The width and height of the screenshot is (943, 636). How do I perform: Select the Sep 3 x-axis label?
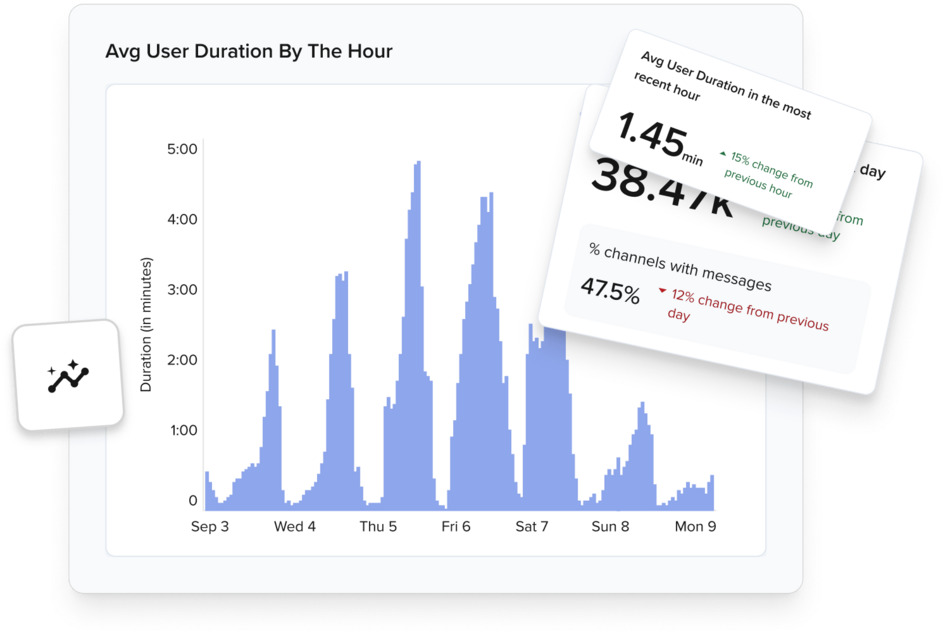tap(210, 526)
